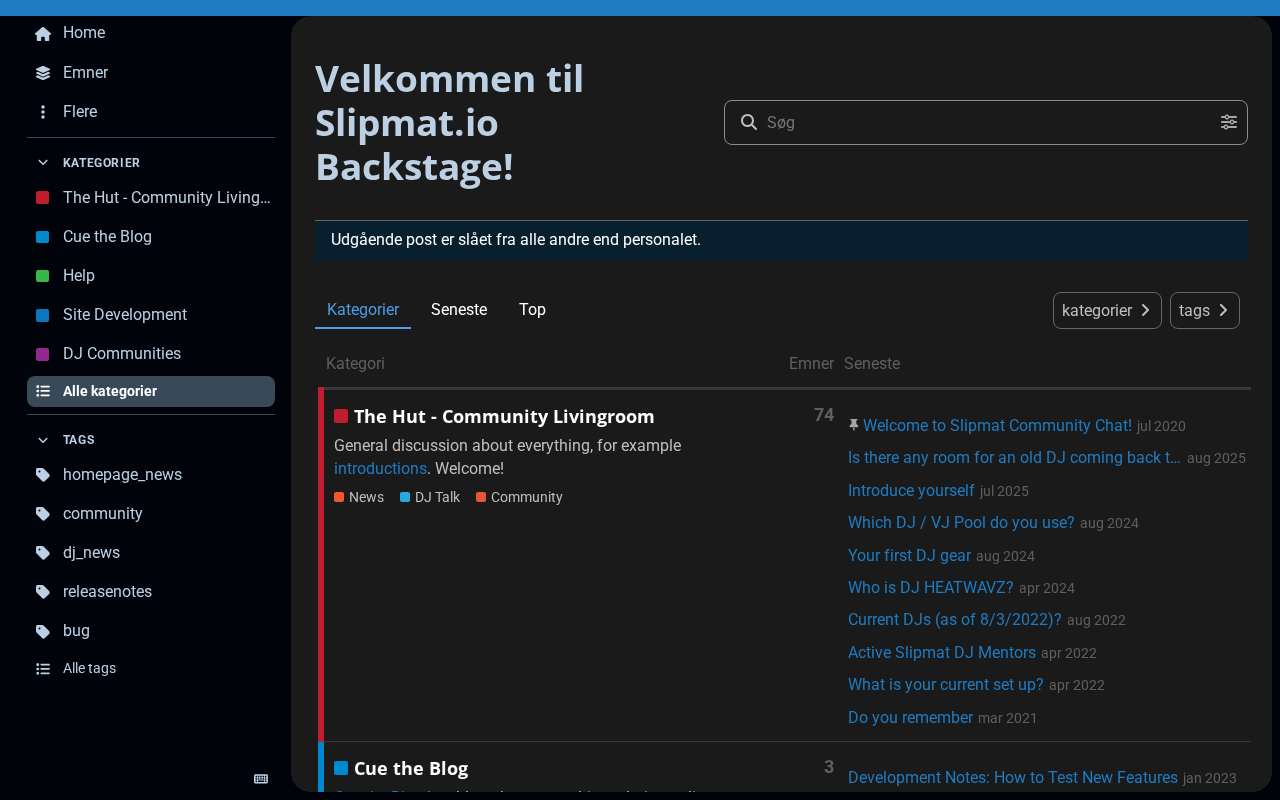The width and height of the screenshot is (1280, 800).
Task: Click the Emner stacked layers icon
Action: (x=43, y=73)
